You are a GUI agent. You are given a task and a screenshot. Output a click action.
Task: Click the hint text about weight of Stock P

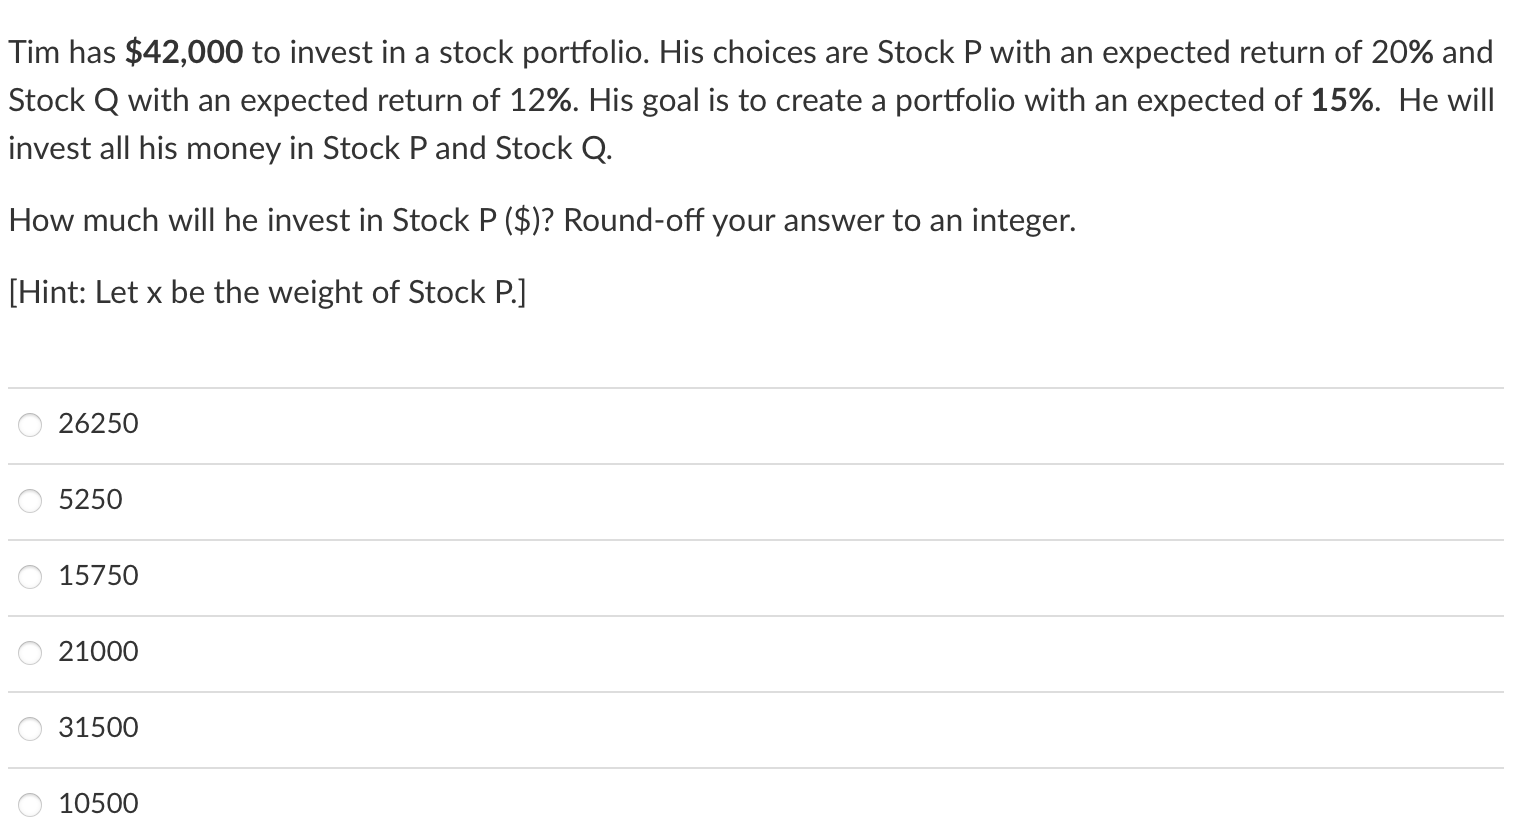265,292
